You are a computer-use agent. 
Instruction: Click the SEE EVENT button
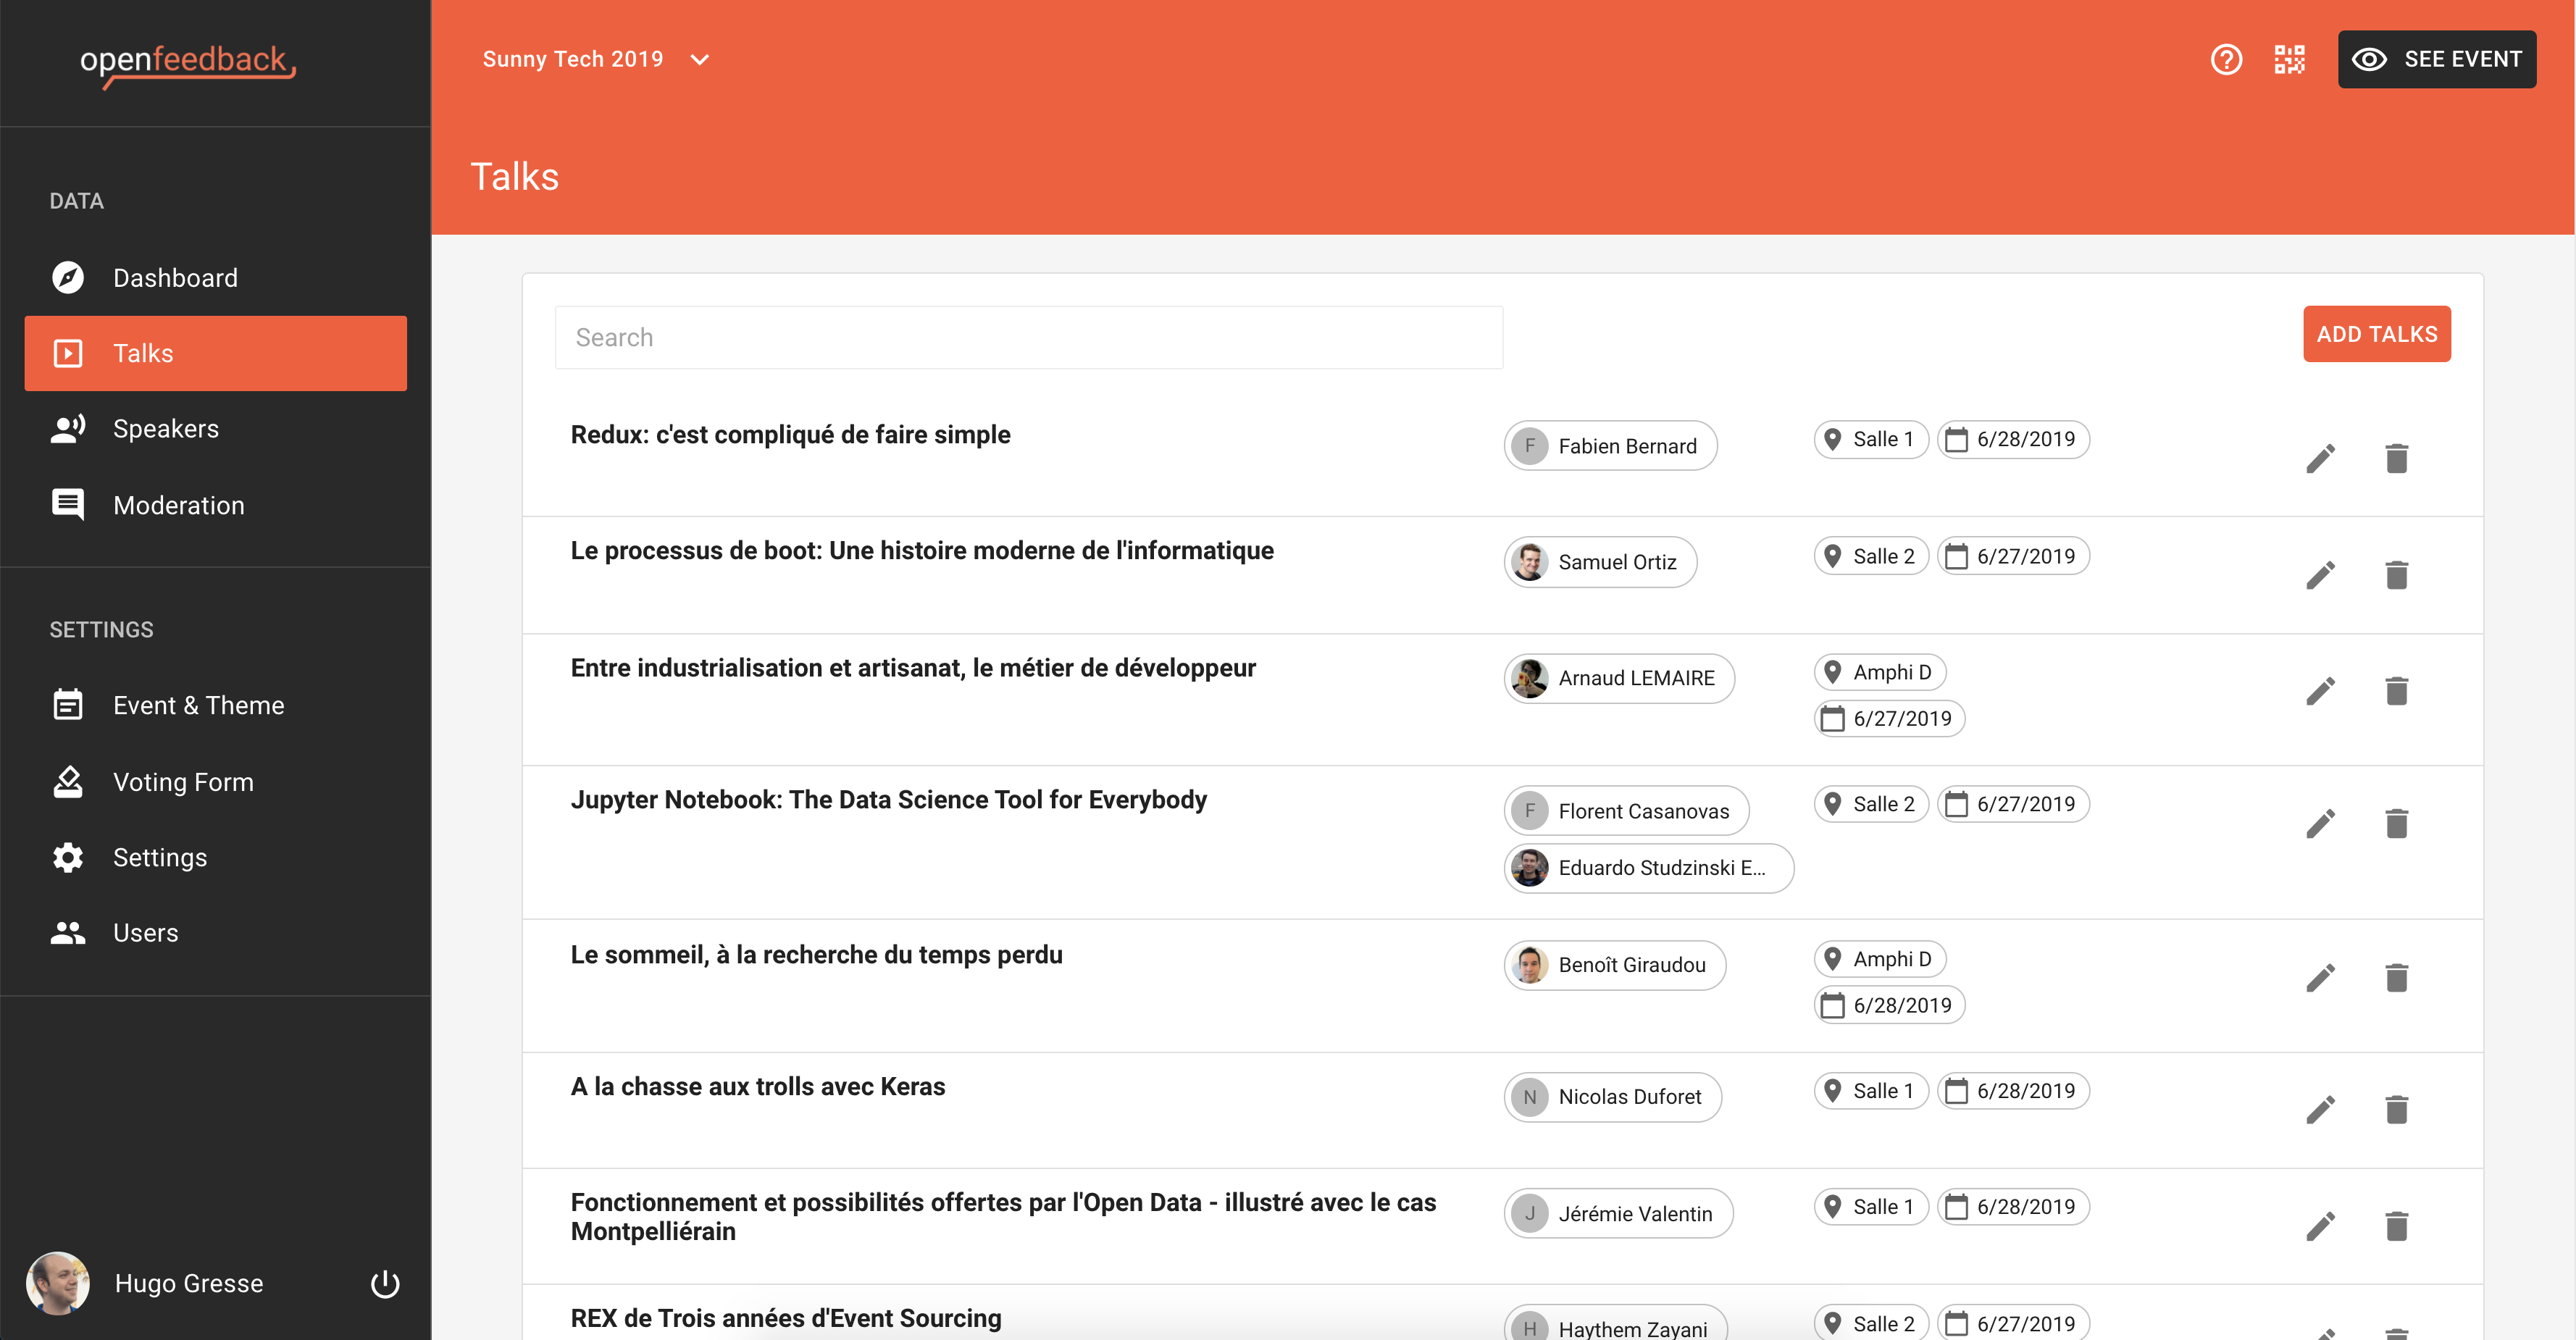tap(2437, 59)
